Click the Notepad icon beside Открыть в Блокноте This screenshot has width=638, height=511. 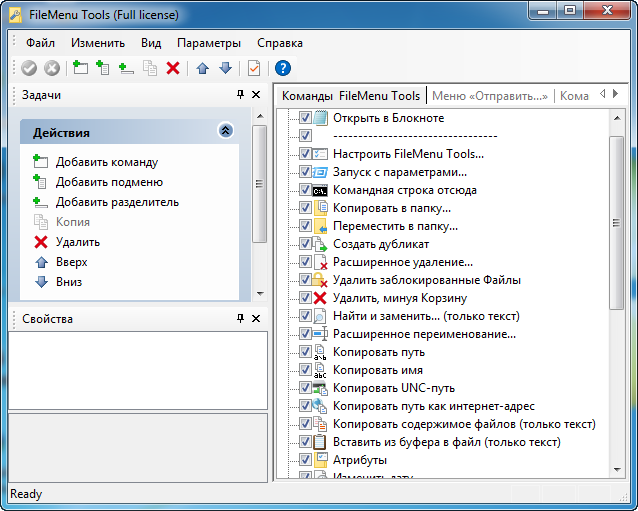(321, 118)
